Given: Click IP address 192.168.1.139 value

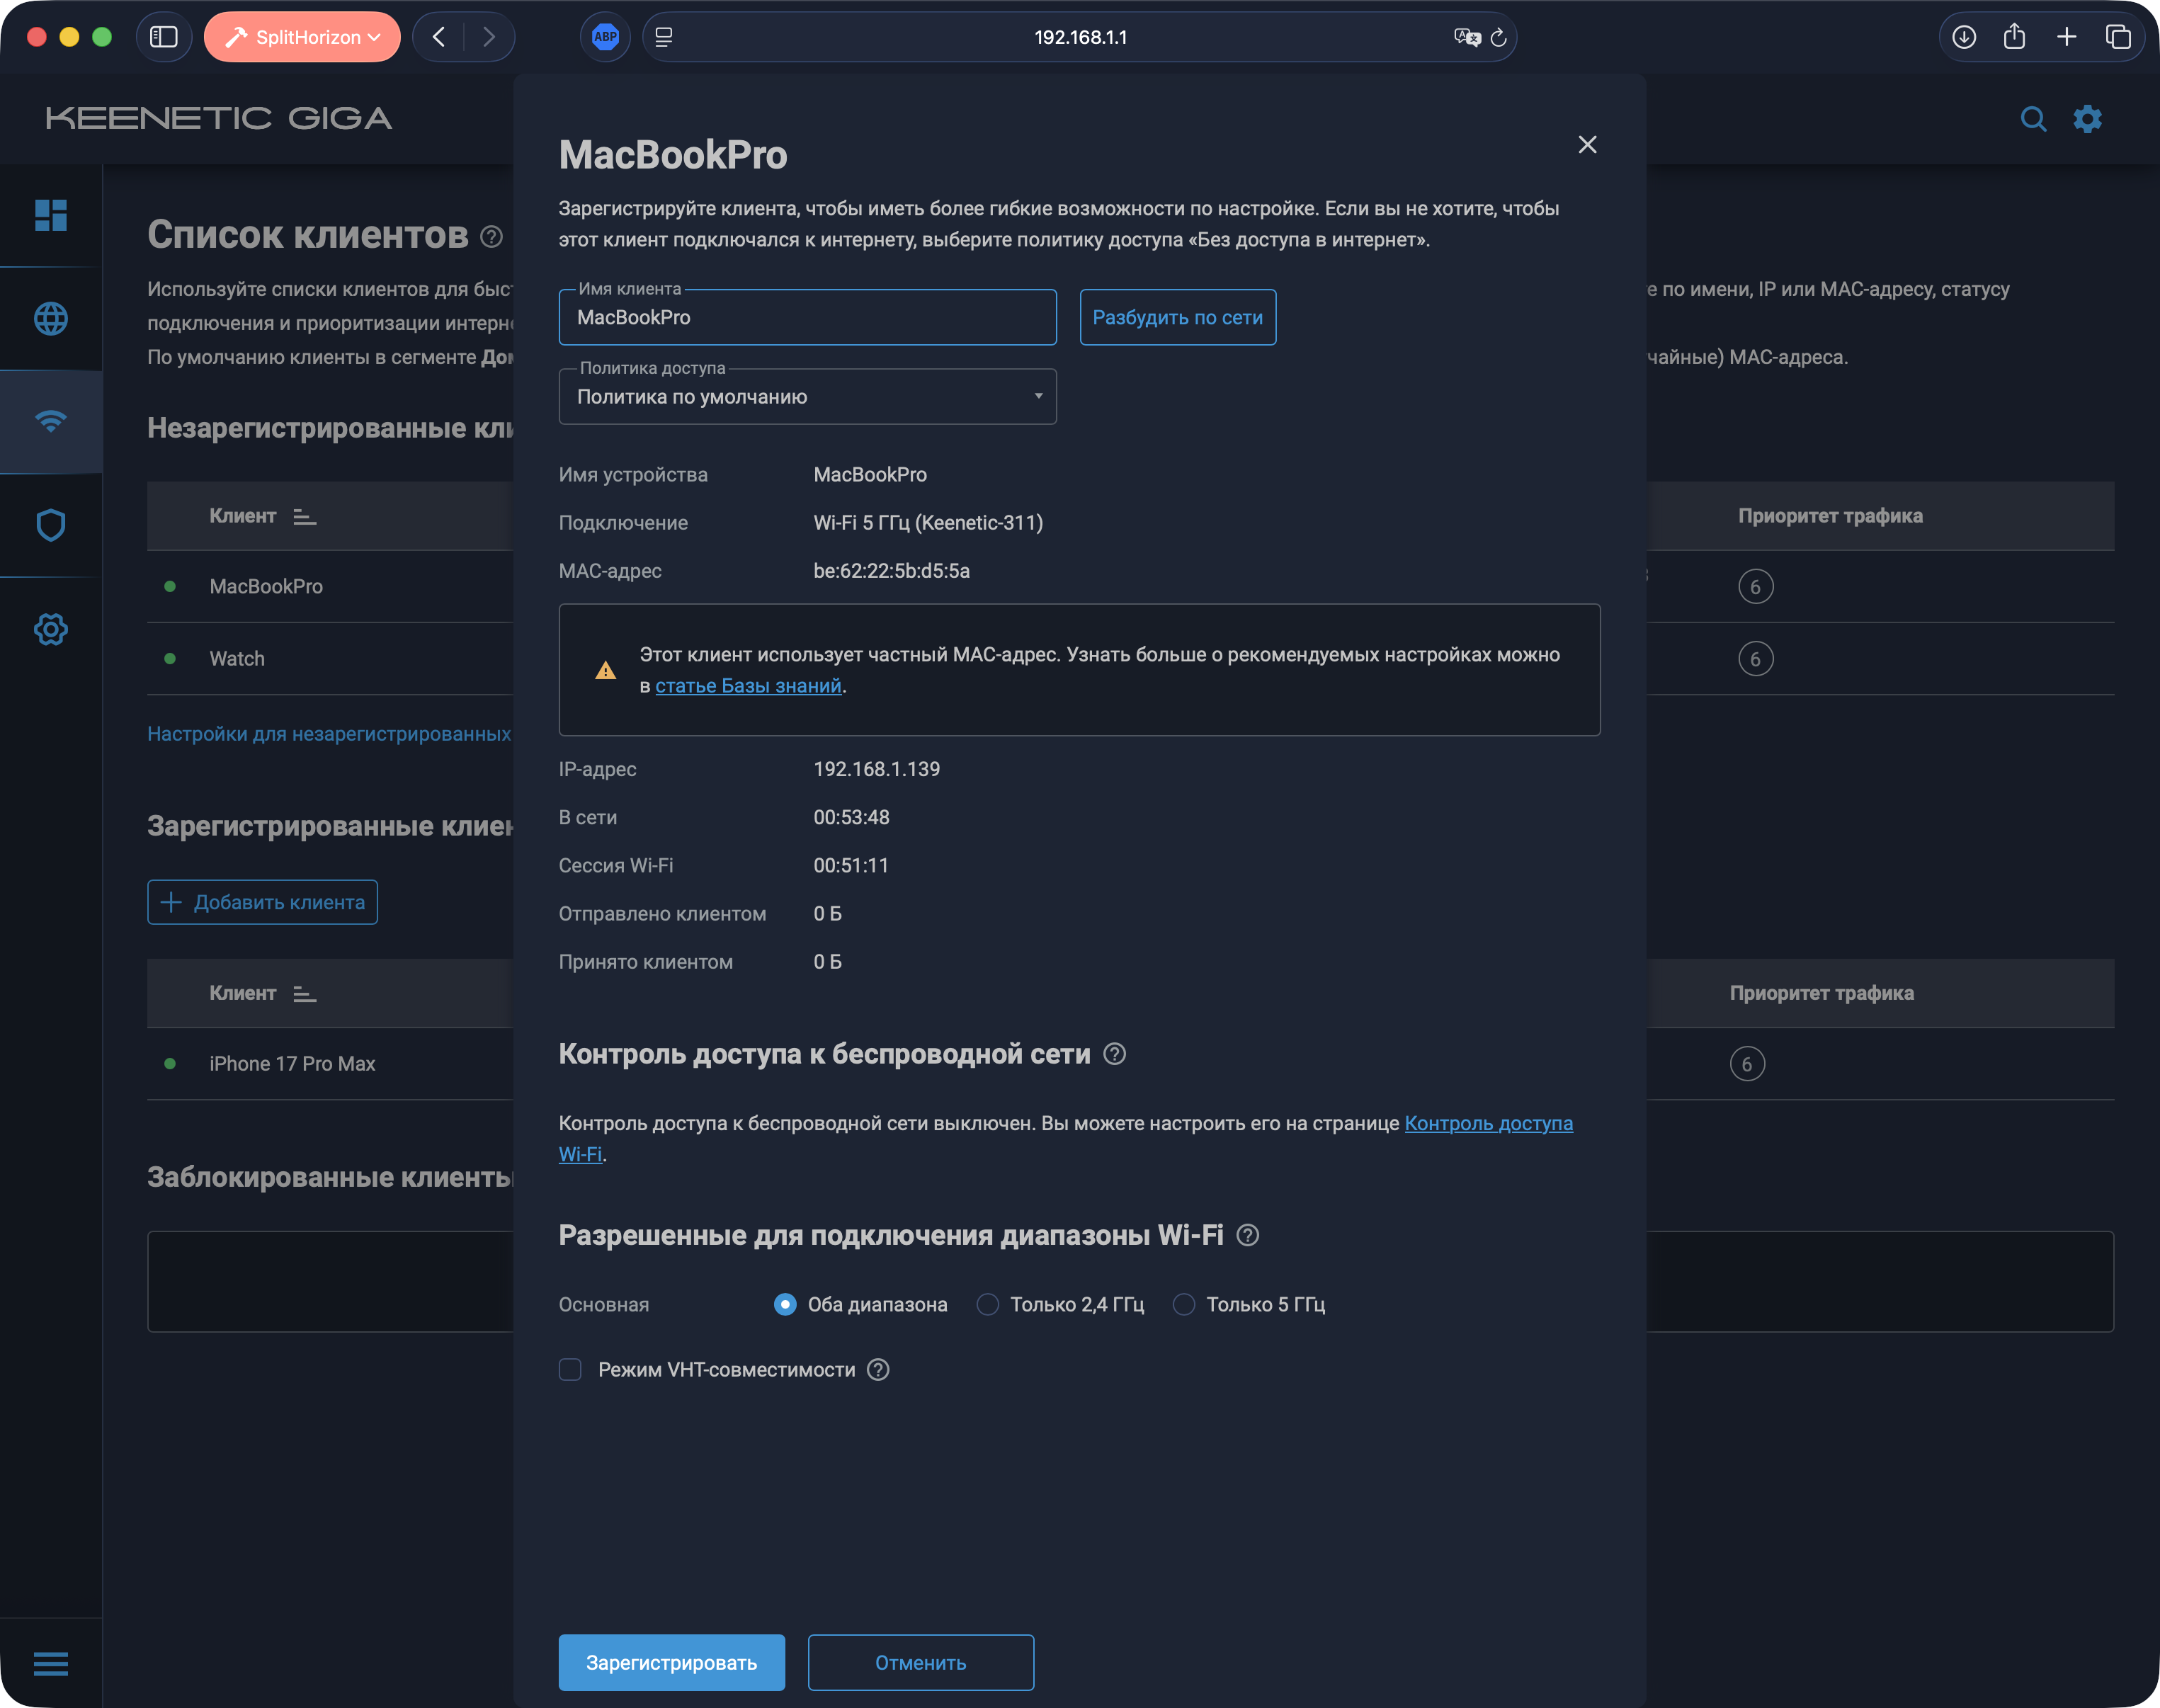Looking at the screenshot, I should click(876, 769).
